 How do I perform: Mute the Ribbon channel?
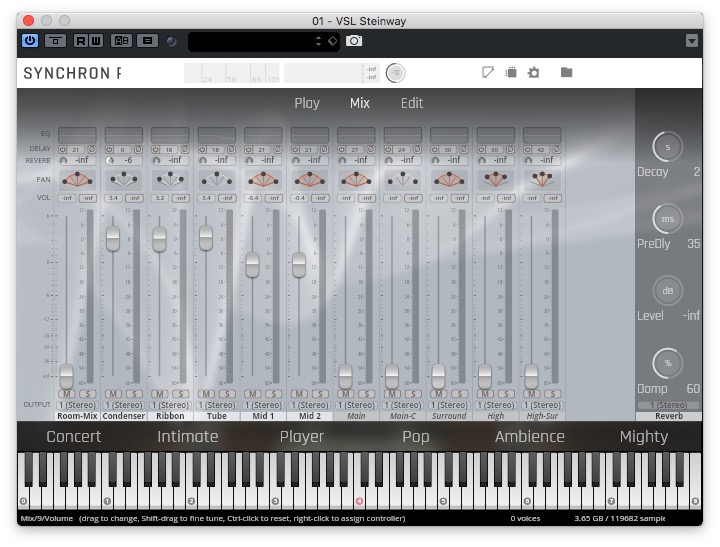(x=159, y=394)
